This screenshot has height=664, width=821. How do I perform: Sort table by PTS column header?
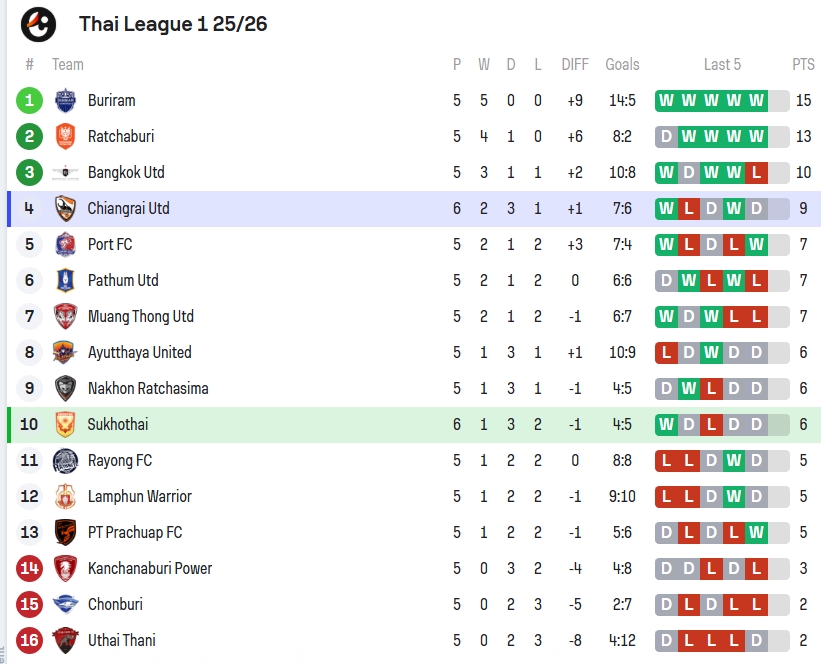click(x=803, y=64)
